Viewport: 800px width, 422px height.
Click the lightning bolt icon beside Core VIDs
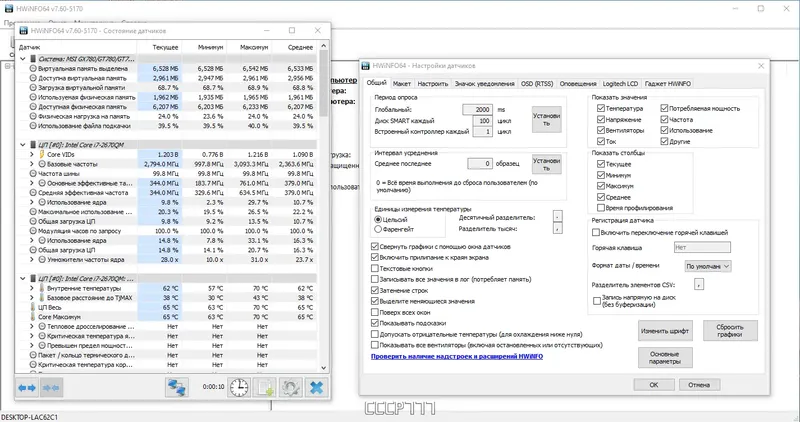(42, 154)
